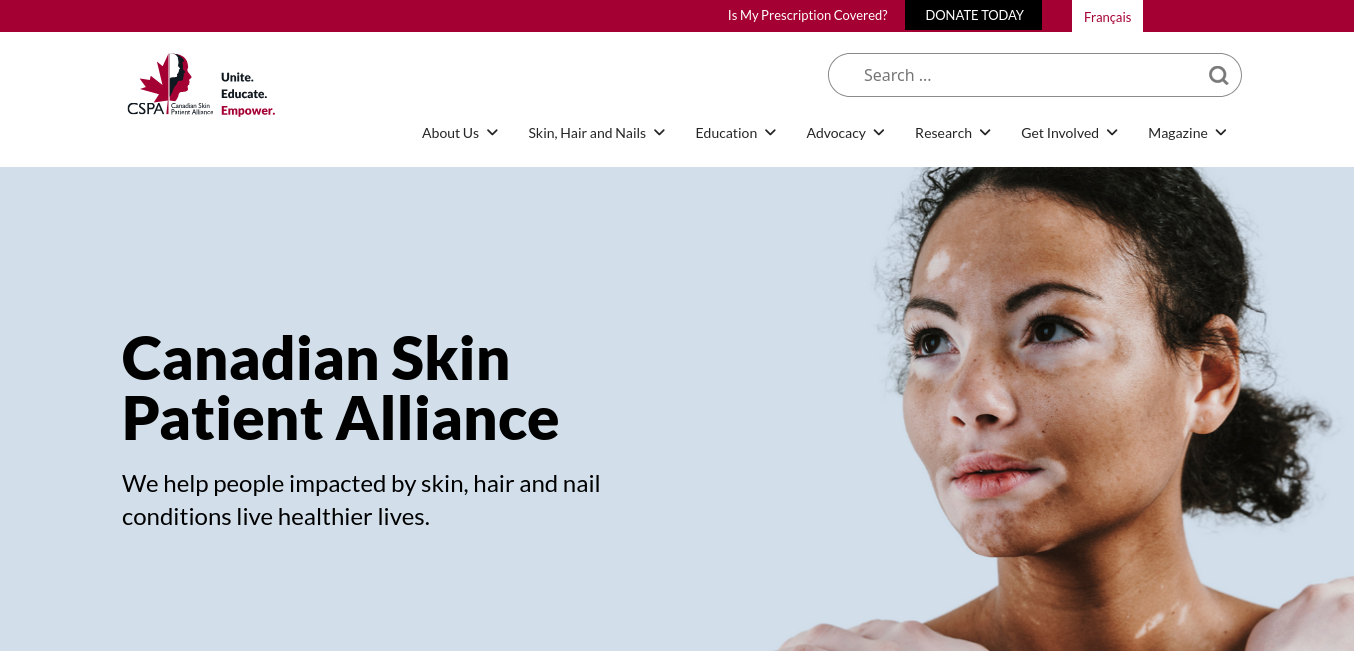1366x651 pixels.
Task: Select the Get Involved menu label
Action: click(1060, 133)
